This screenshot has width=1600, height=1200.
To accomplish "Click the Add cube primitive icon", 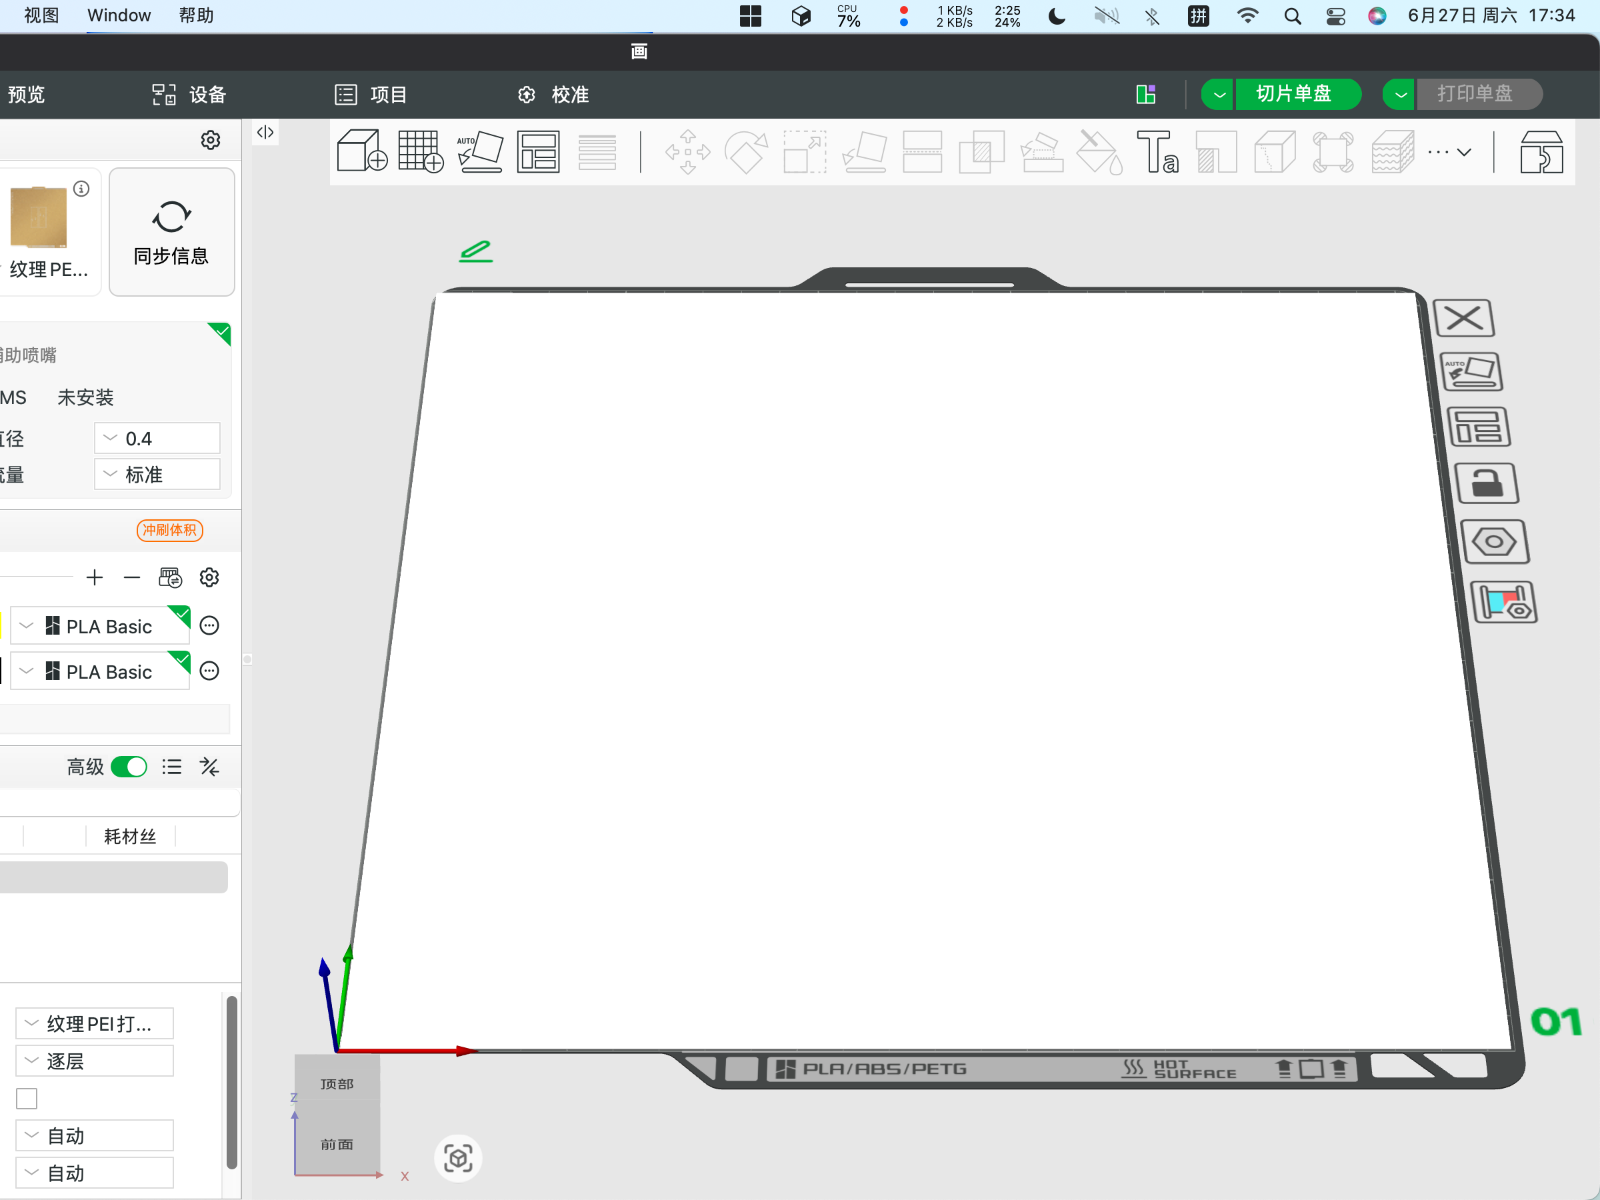I will (x=362, y=152).
